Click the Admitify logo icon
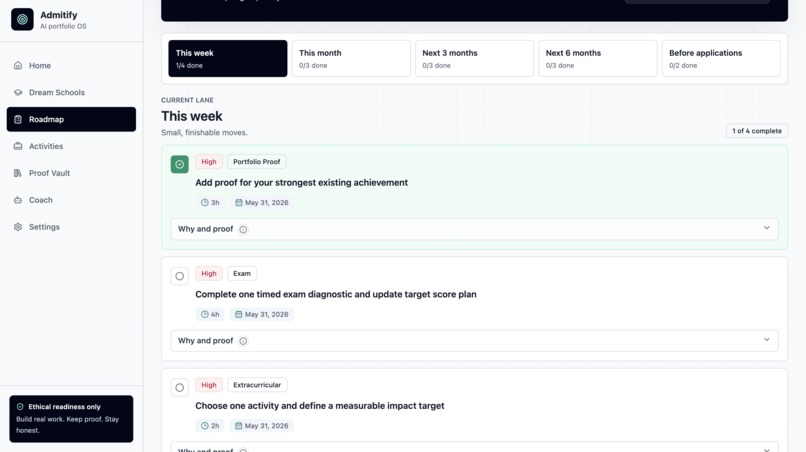806x452 pixels. 22,20
